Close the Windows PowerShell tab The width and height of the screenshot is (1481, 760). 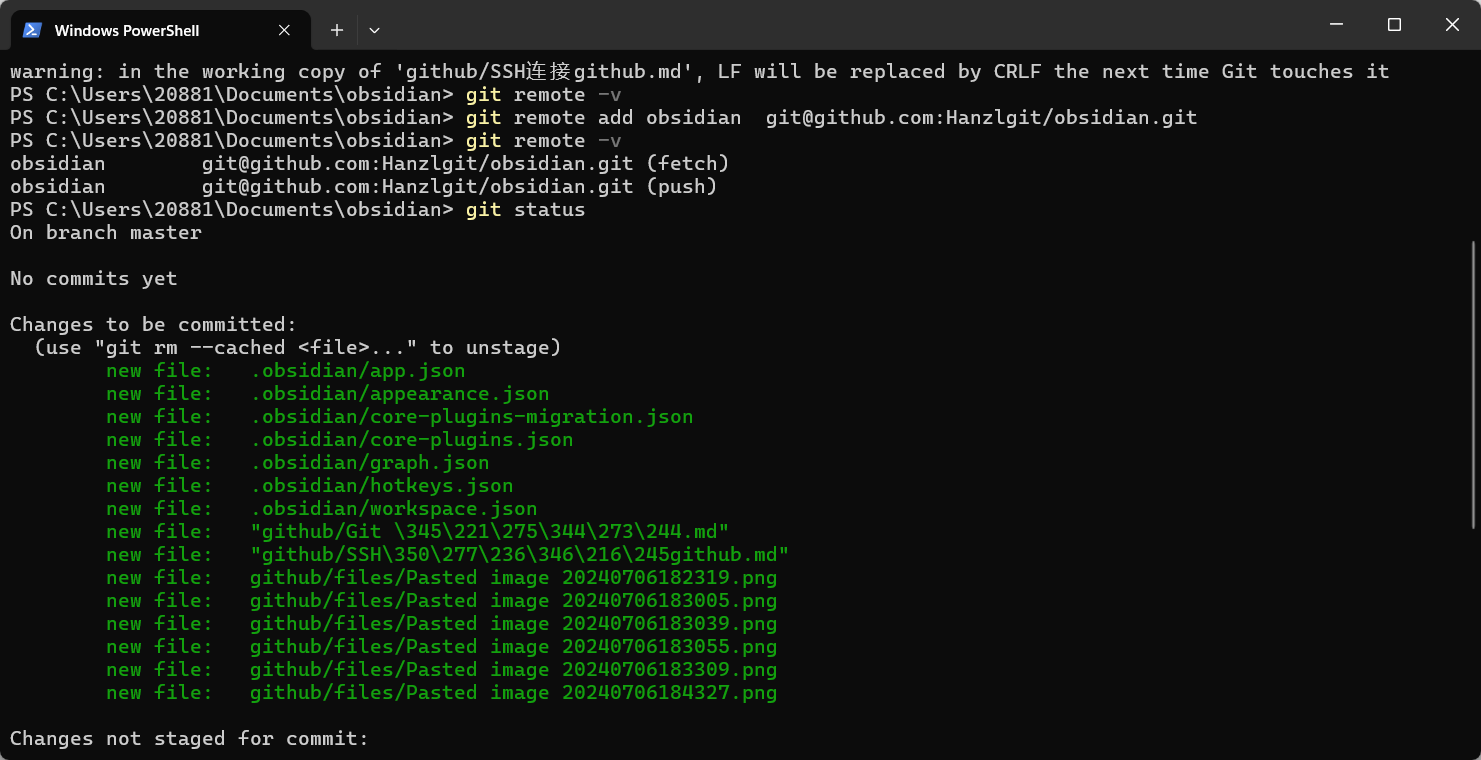click(x=284, y=30)
